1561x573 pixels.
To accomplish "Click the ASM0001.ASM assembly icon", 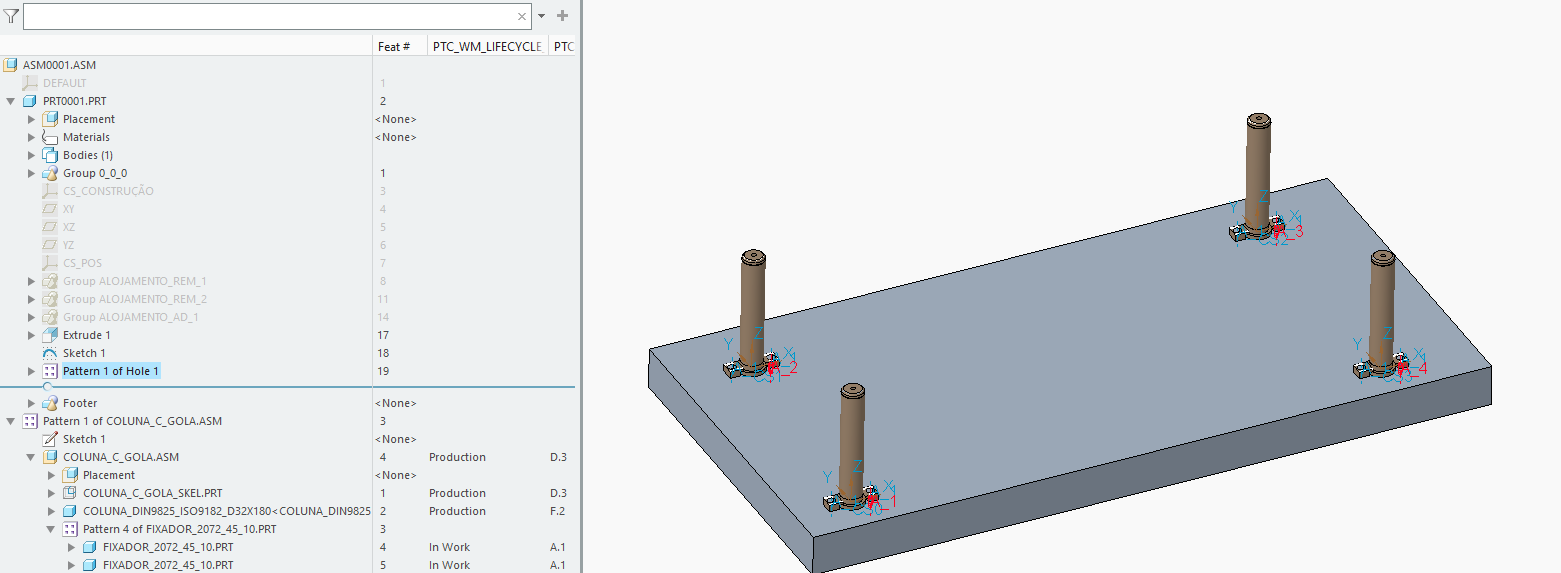I will [x=10, y=65].
